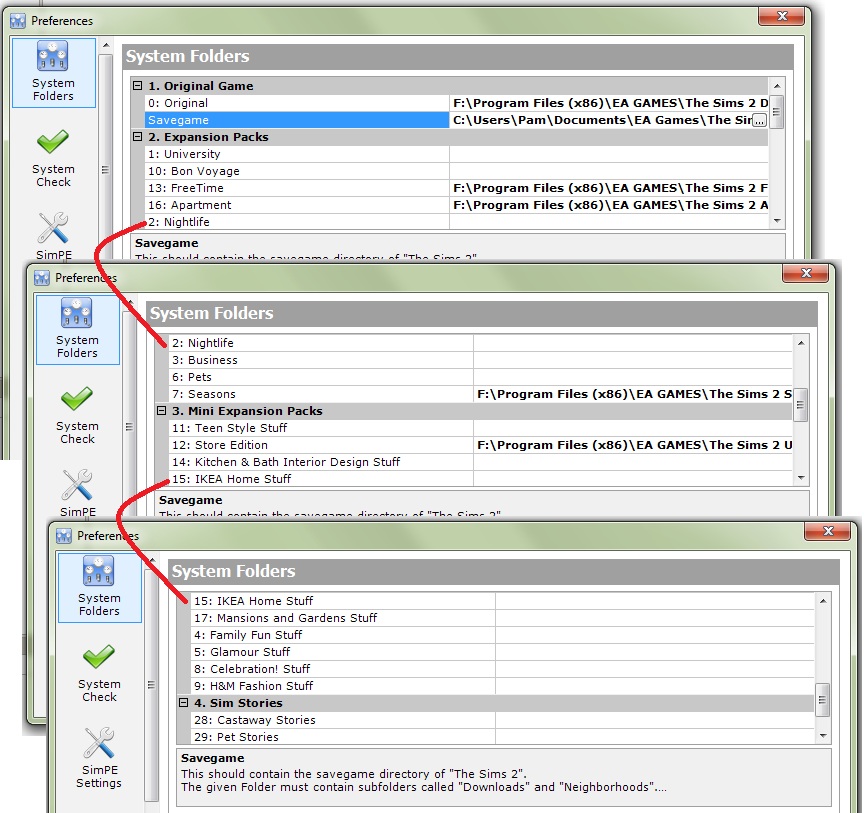Collapse the '3. Mini Expansion Packs' group
Image resolution: width=865 pixels, height=813 pixels.
[160, 411]
